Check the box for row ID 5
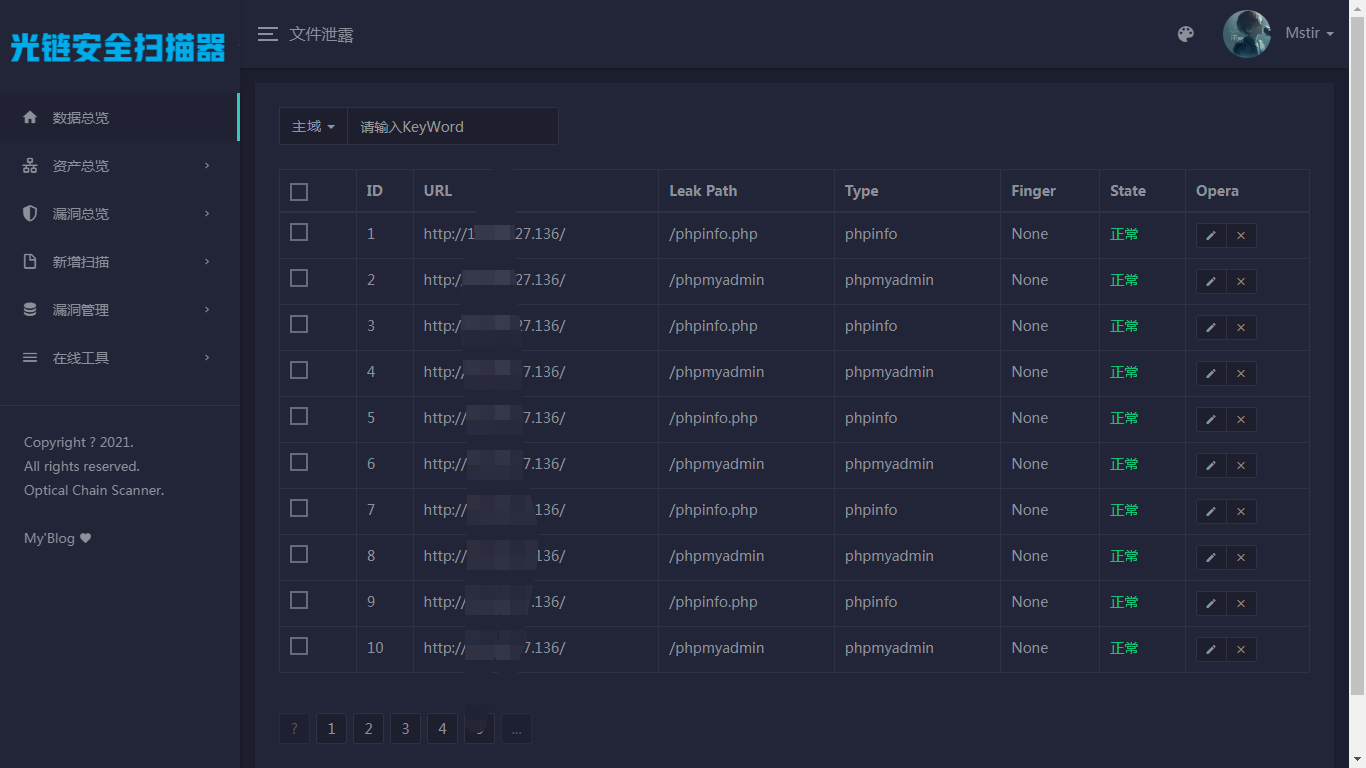Screen dimensions: 1366x768 (x=299, y=416)
